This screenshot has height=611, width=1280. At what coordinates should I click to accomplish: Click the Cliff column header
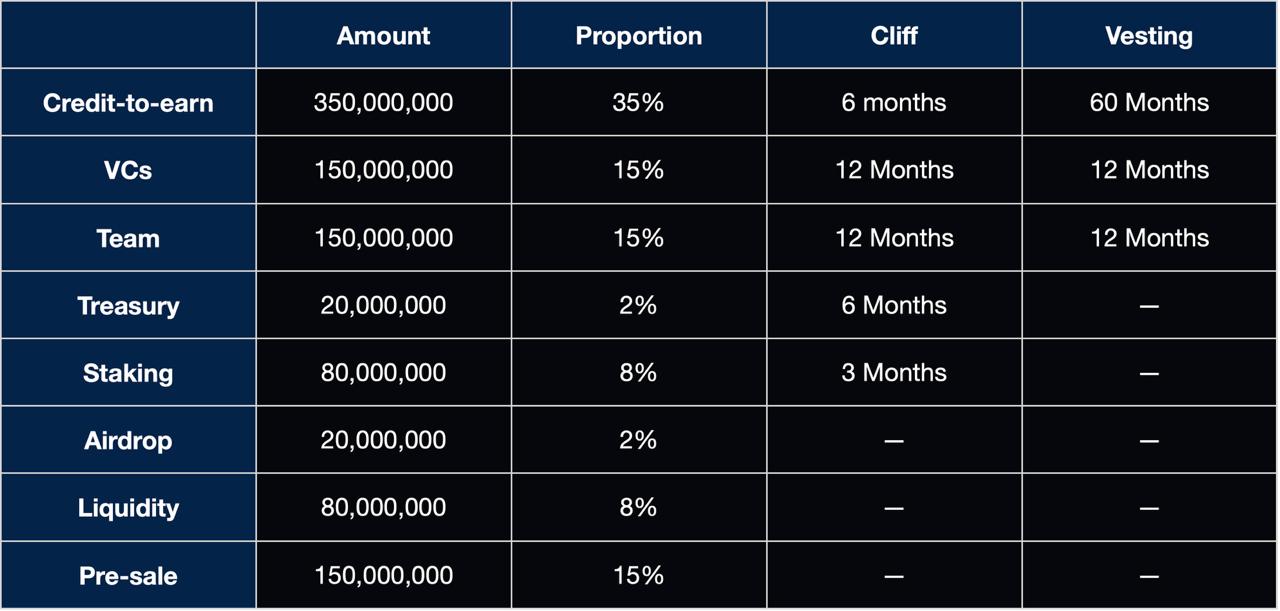tap(894, 36)
